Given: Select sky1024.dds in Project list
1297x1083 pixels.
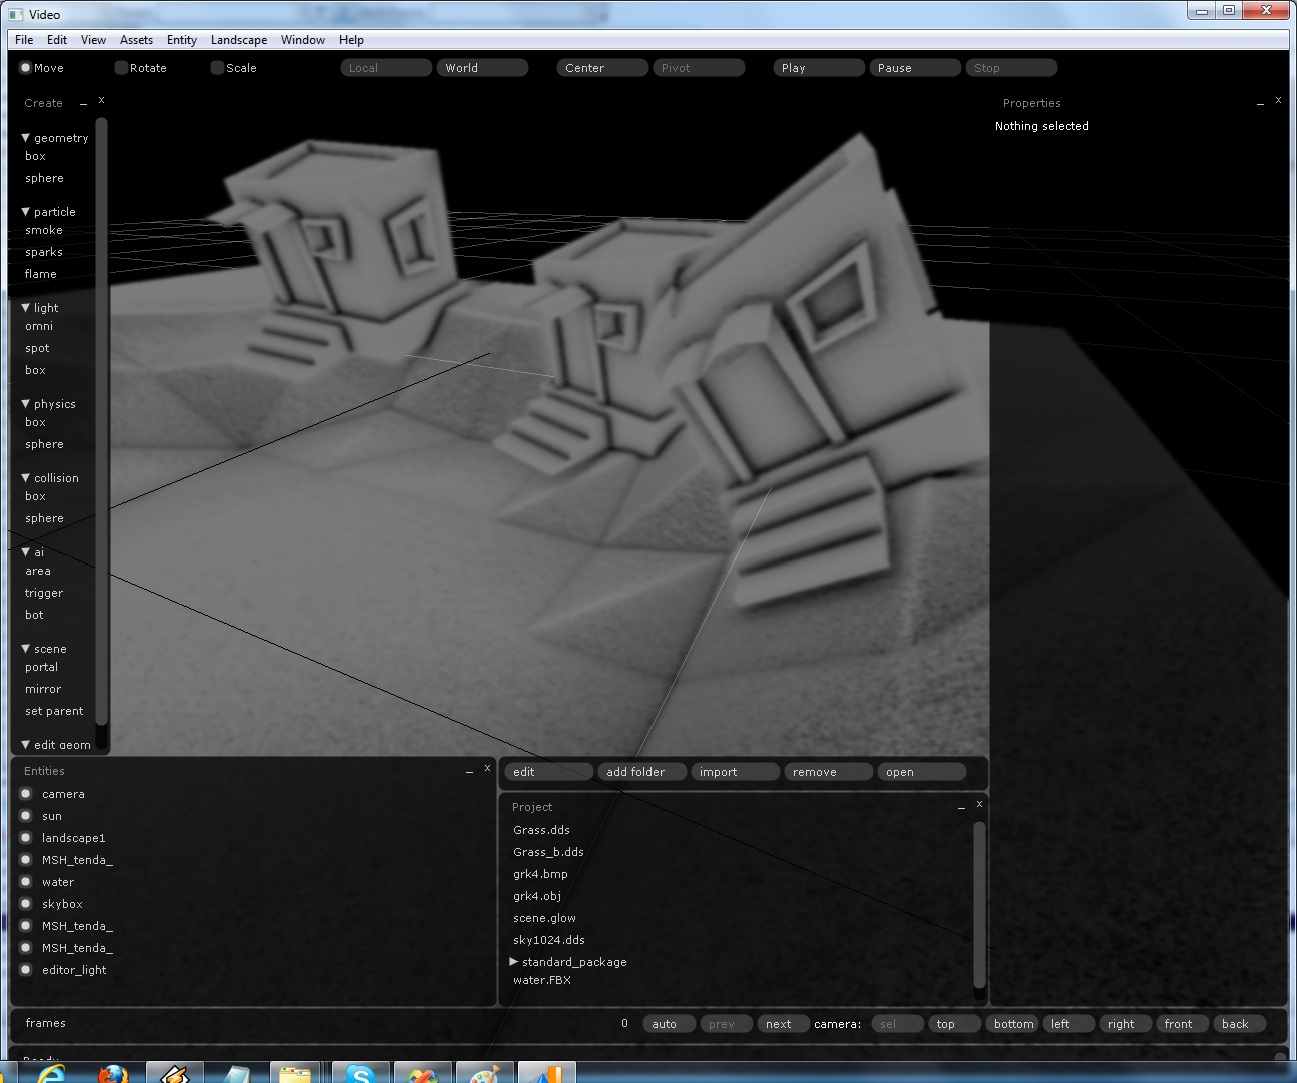Looking at the screenshot, I should click(549, 940).
